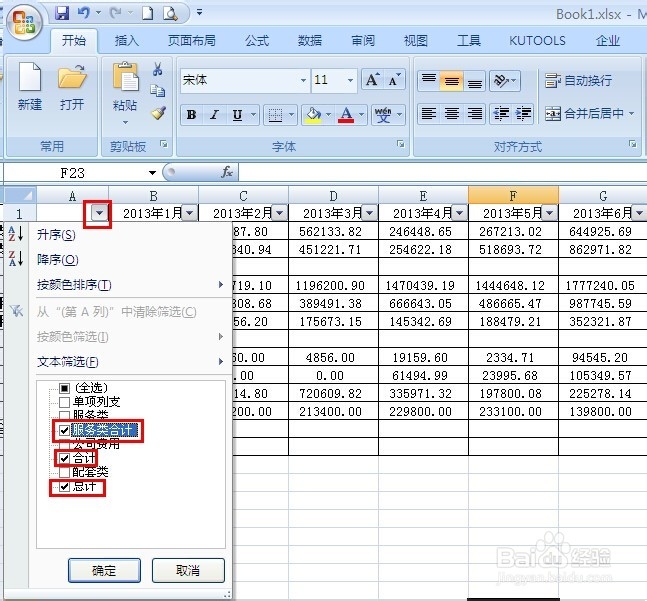Open the 2013年1月 filter dropdown
The height and width of the screenshot is (601, 647).
click(x=189, y=213)
